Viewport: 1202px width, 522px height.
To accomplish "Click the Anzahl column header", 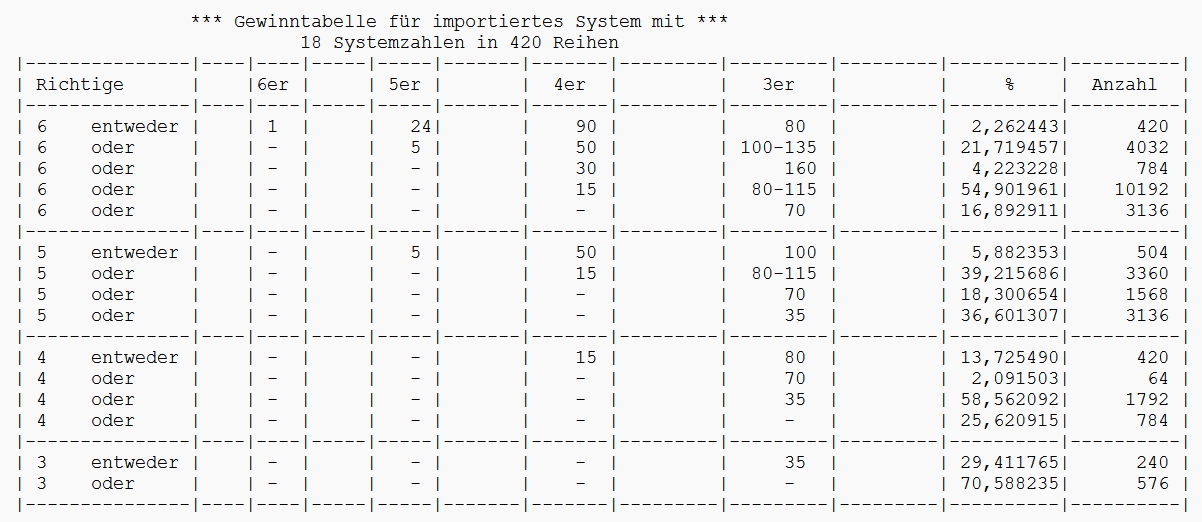I will [x=1124, y=84].
